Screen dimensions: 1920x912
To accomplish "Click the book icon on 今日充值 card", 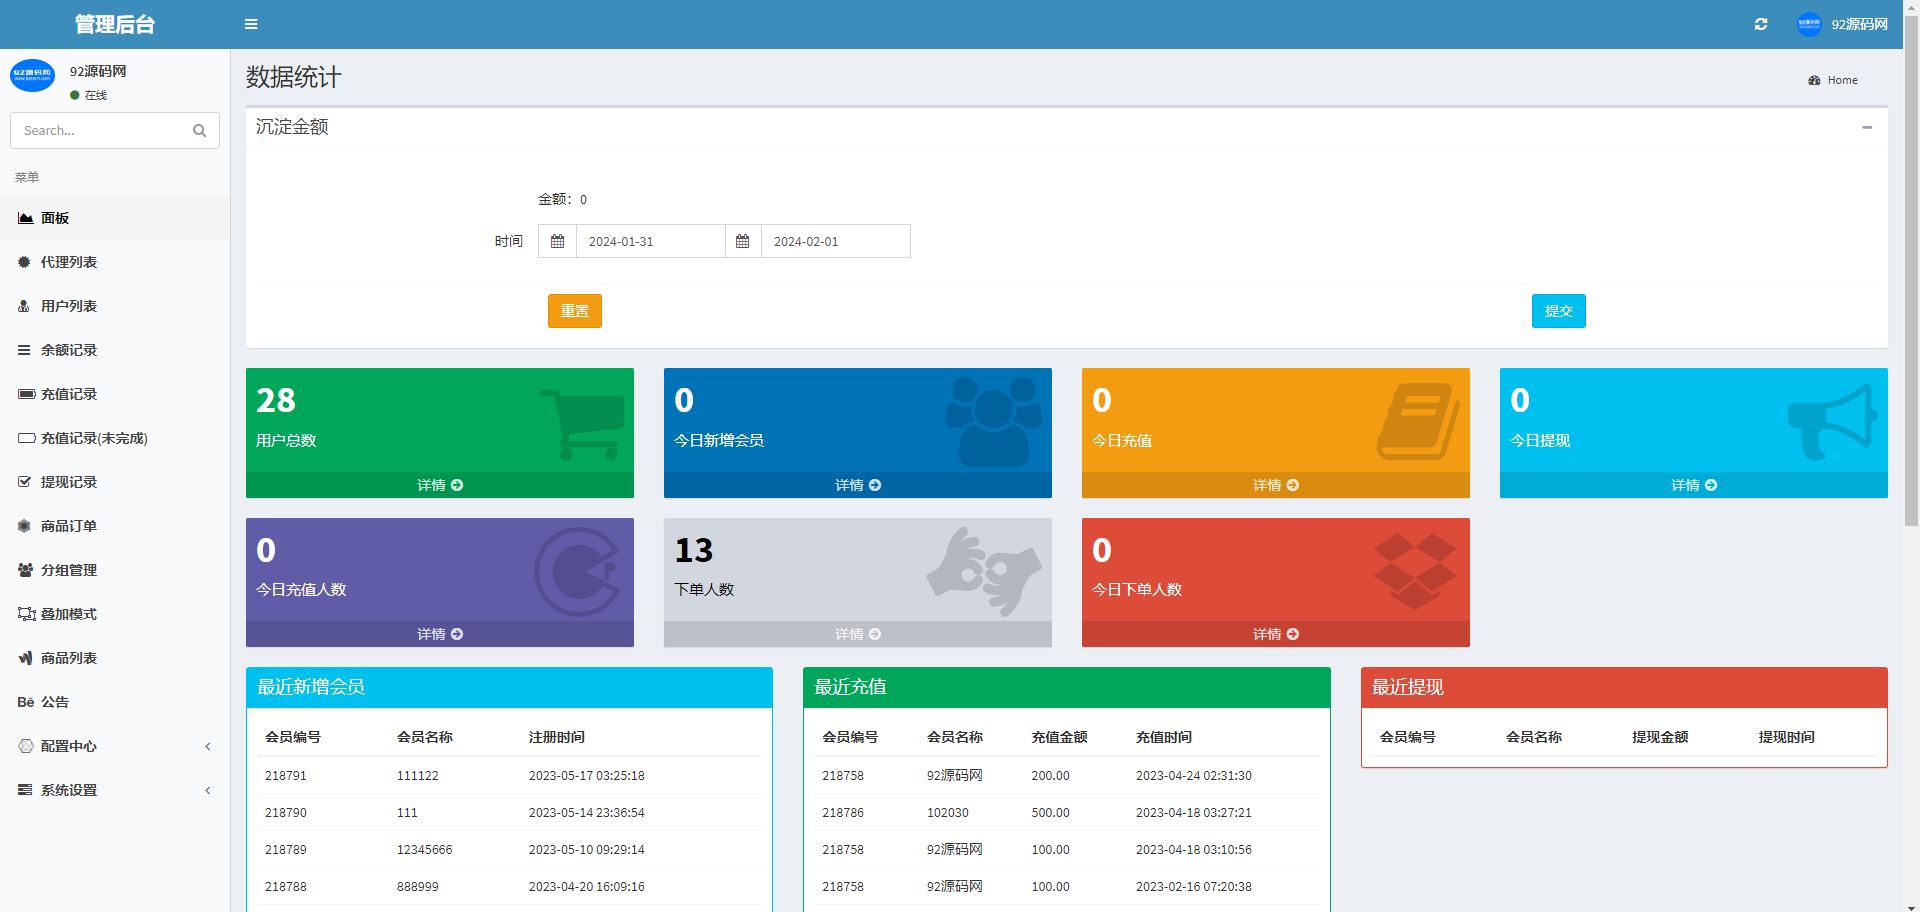I will [x=1418, y=421].
